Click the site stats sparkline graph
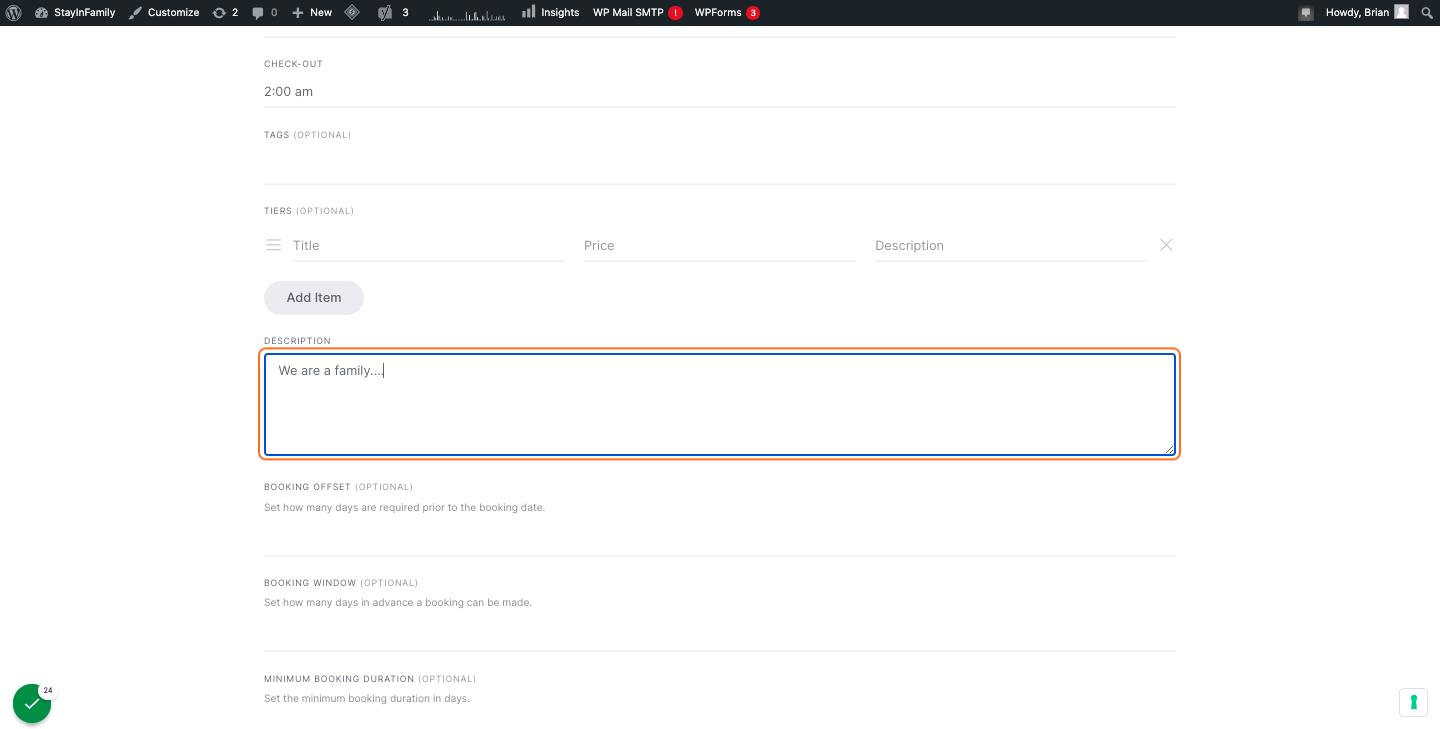Viewport: 1440px width, 729px height. [466, 13]
